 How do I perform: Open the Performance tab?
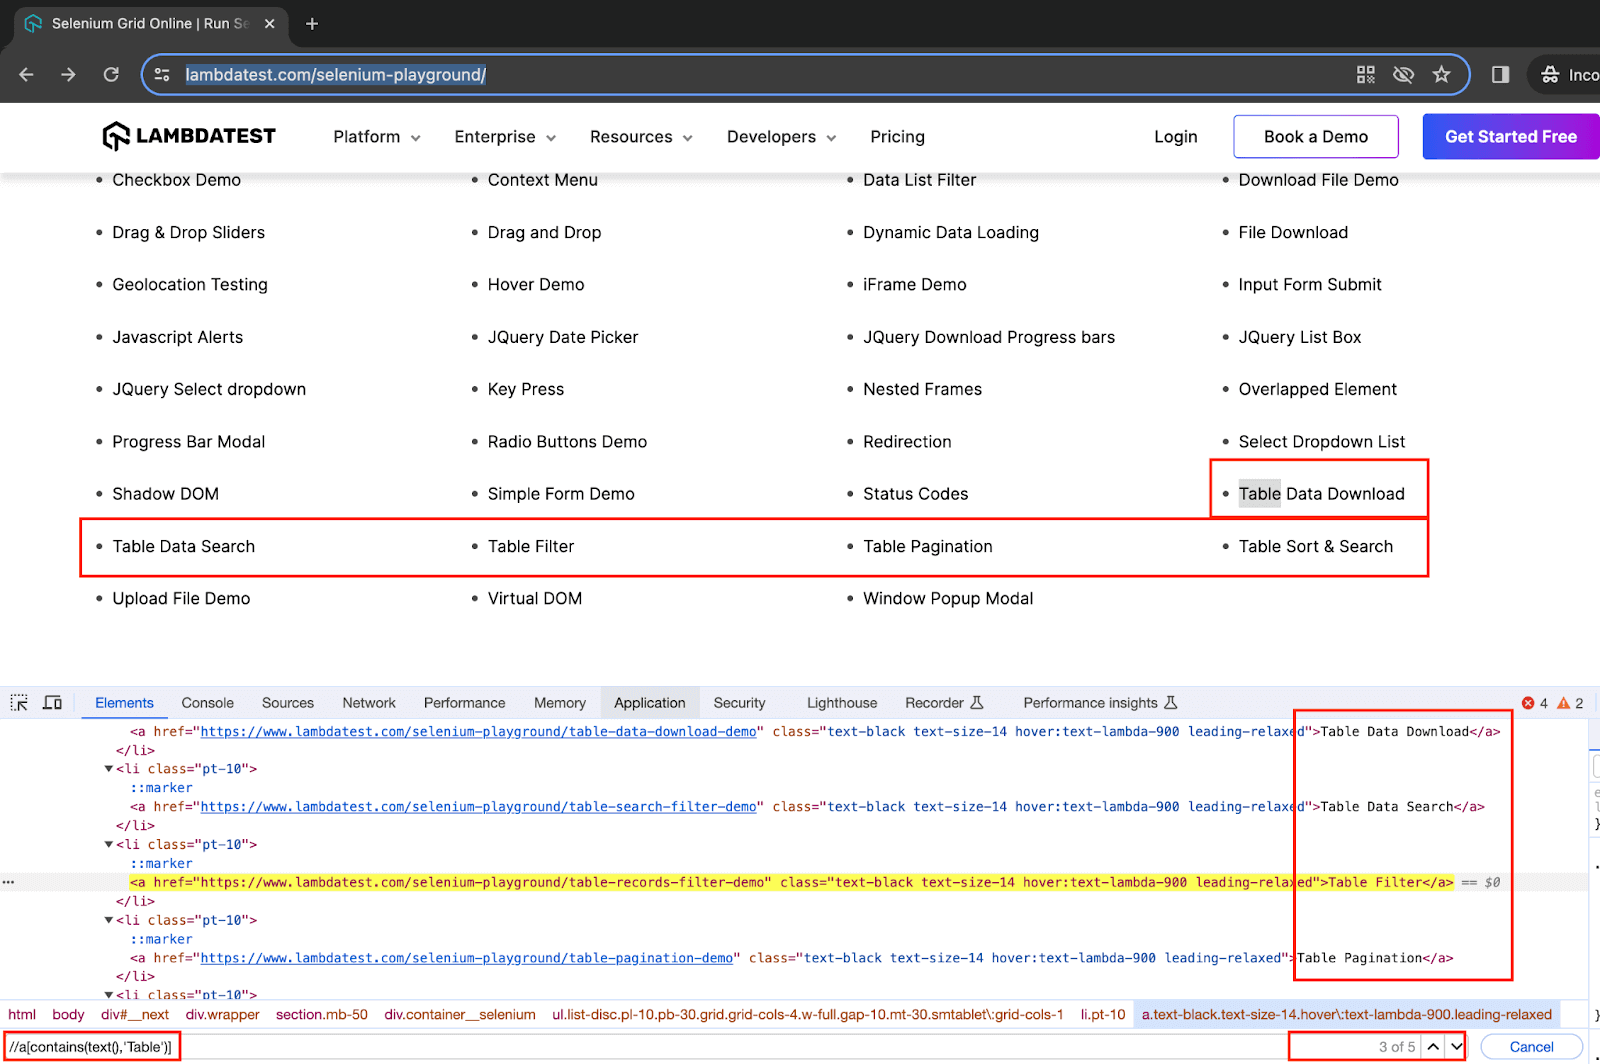[x=465, y=703]
